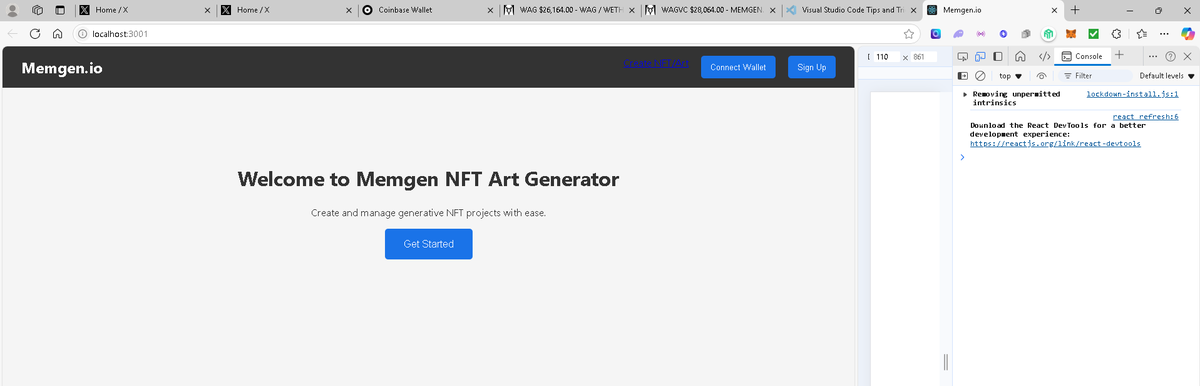The width and height of the screenshot is (1200, 386).
Task: Open the DevTools Elements panel icon
Action: tap(1044, 56)
